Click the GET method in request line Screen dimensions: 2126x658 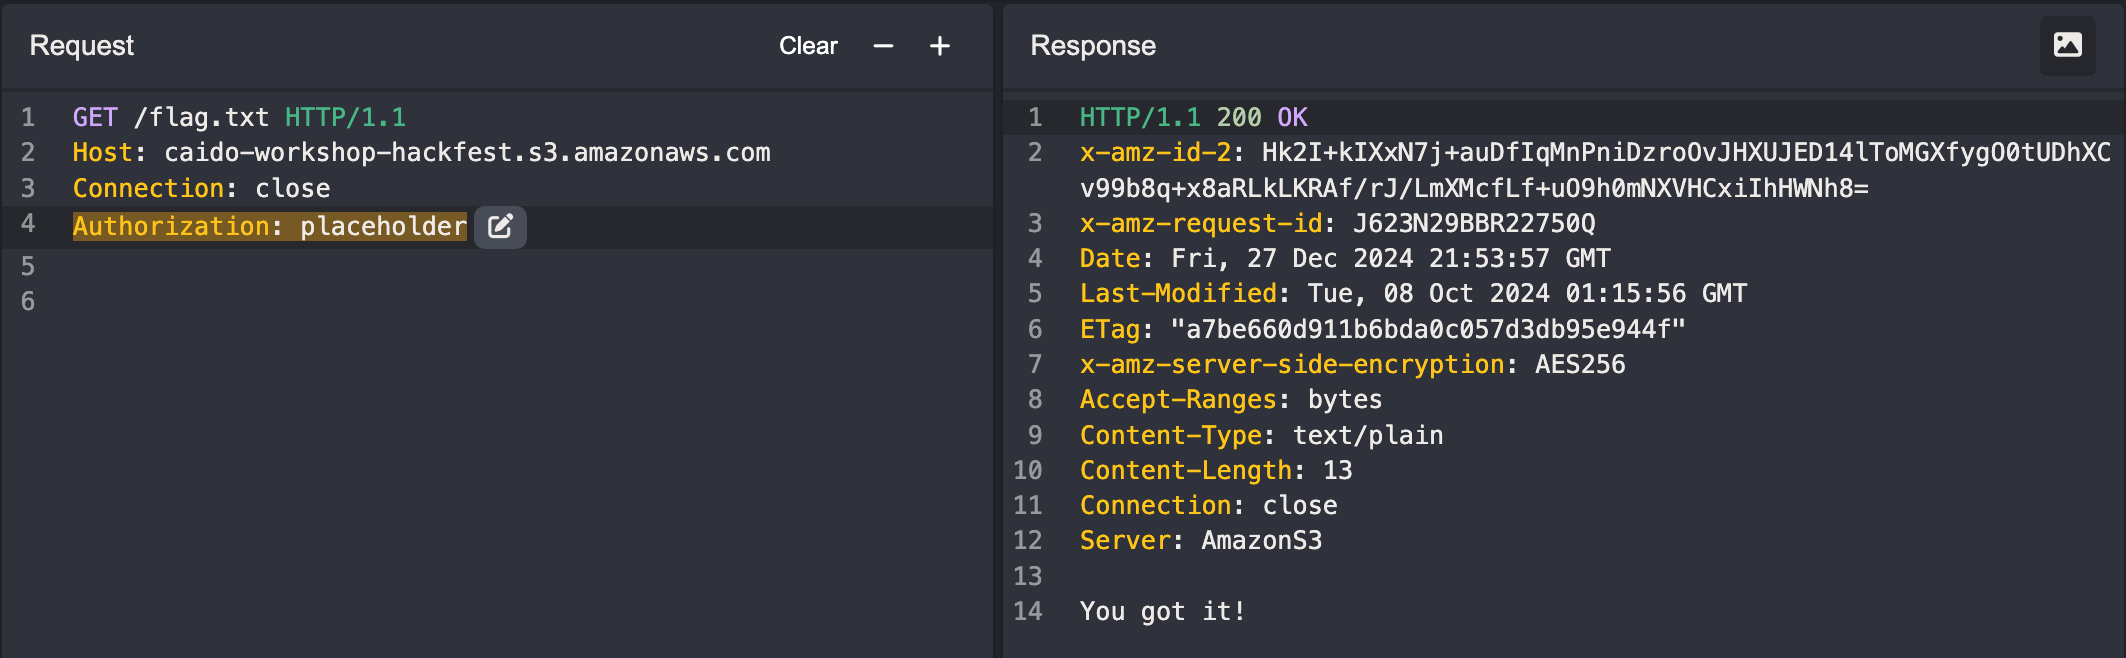[95, 117]
